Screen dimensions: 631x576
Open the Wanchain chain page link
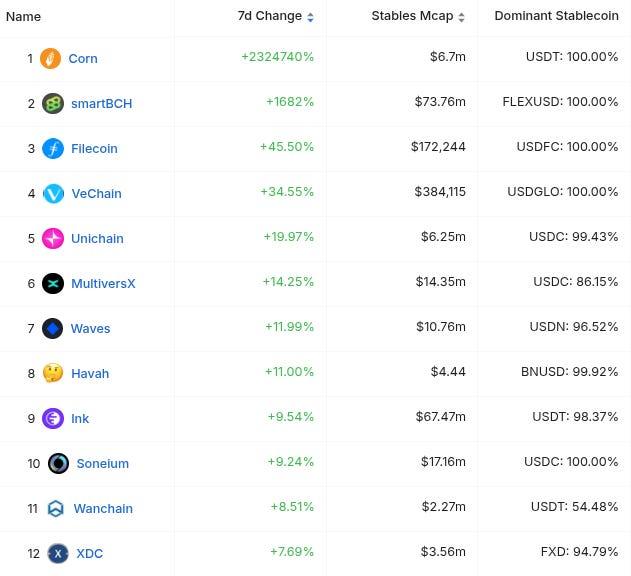[x=103, y=508]
